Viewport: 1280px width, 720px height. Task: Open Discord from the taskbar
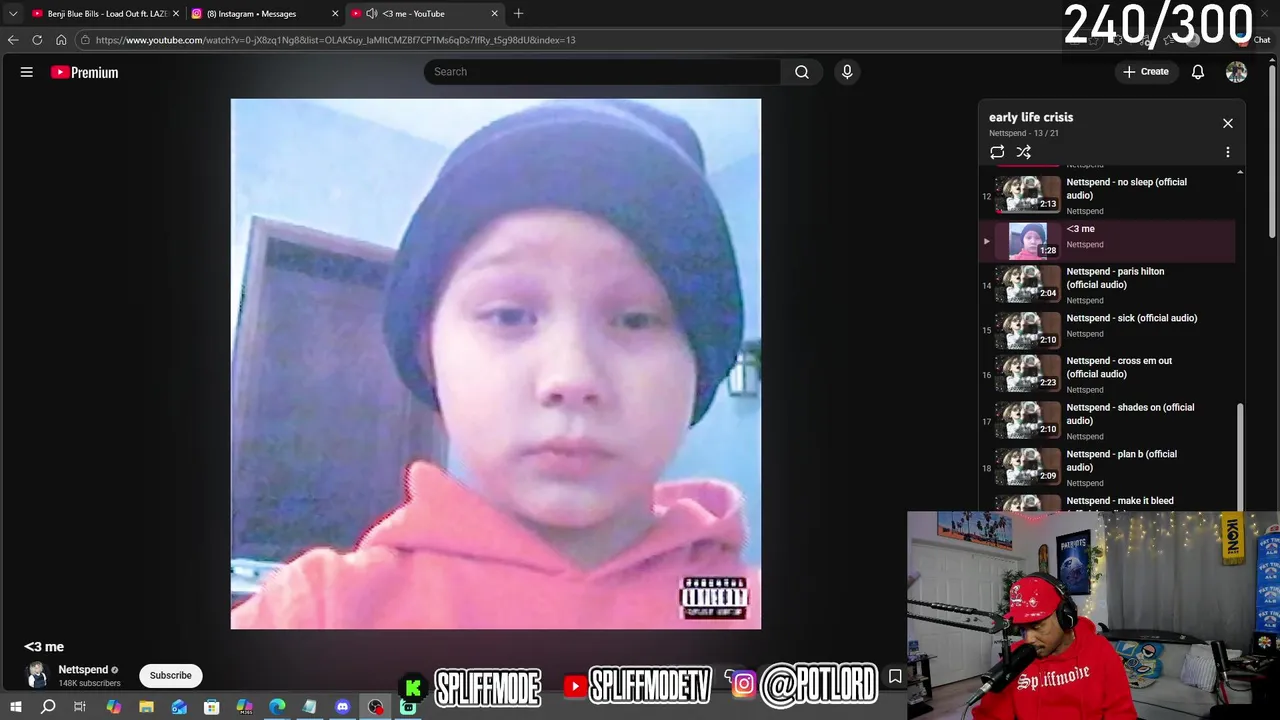342,707
